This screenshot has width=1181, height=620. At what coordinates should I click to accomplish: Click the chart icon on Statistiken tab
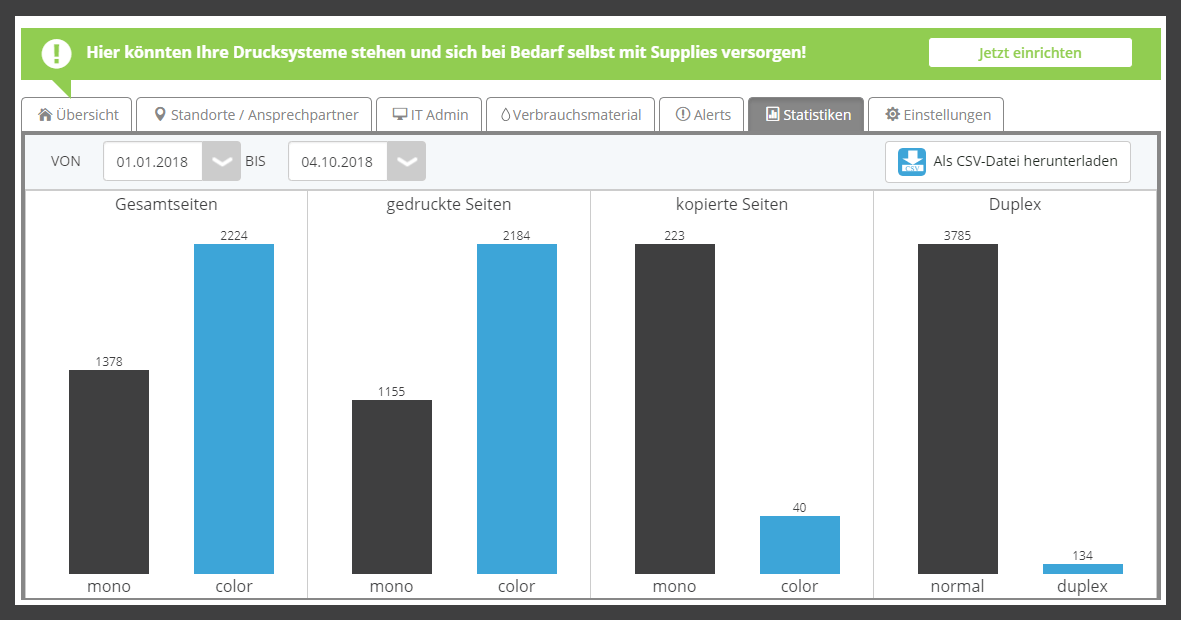(772, 115)
